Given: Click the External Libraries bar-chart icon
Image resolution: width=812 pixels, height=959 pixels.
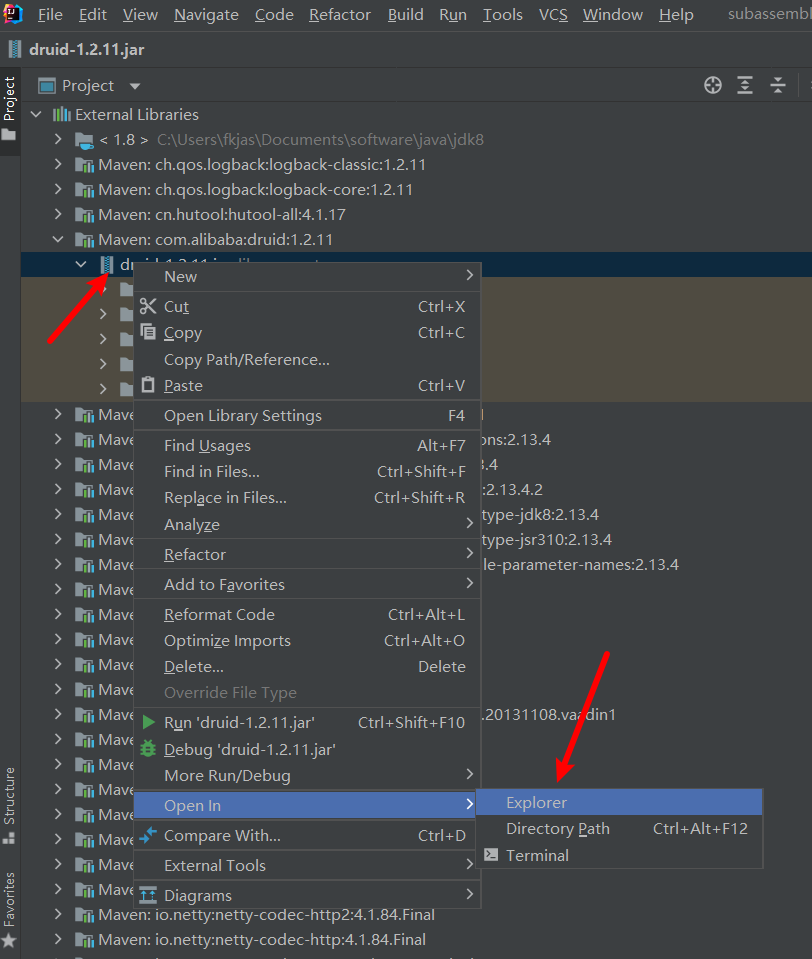Looking at the screenshot, I should pyautogui.click(x=62, y=114).
